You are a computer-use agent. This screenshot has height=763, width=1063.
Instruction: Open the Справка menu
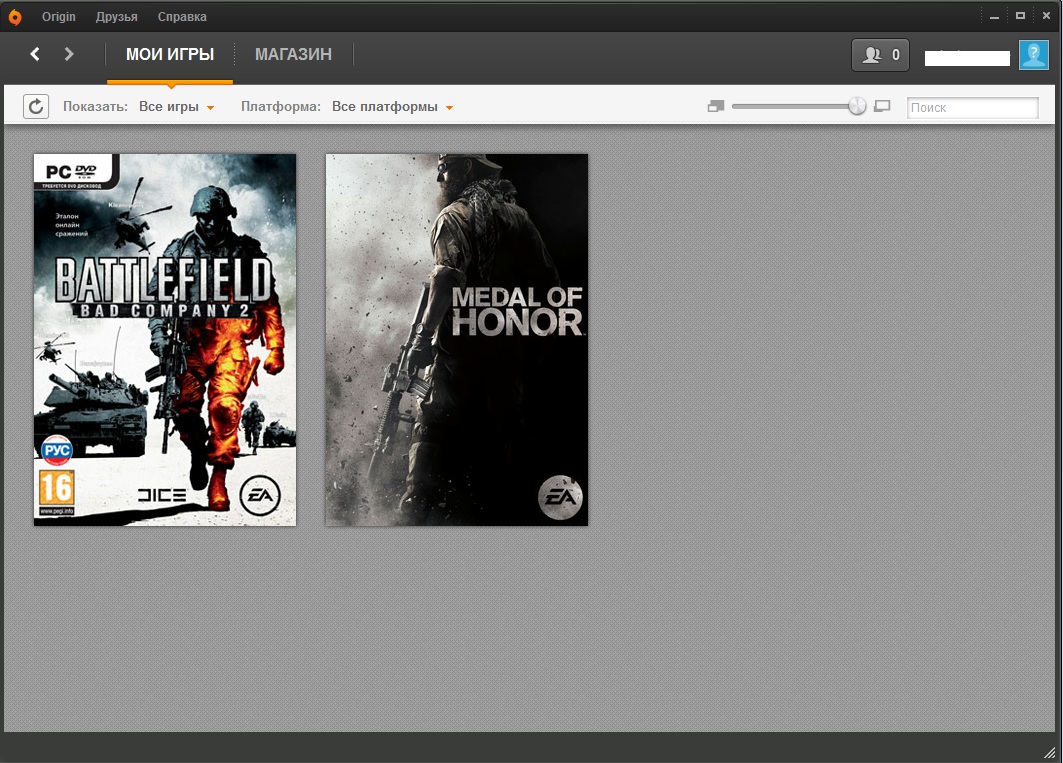pos(182,17)
